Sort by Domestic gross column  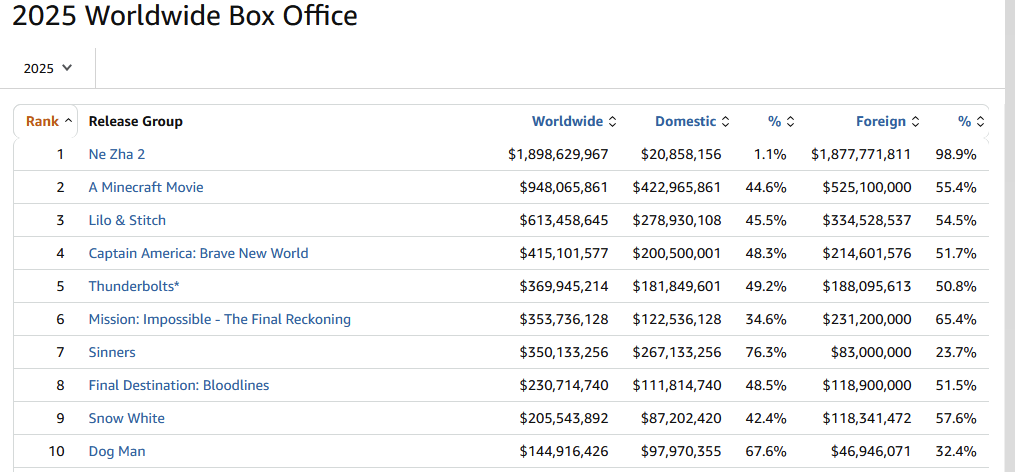pos(691,121)
